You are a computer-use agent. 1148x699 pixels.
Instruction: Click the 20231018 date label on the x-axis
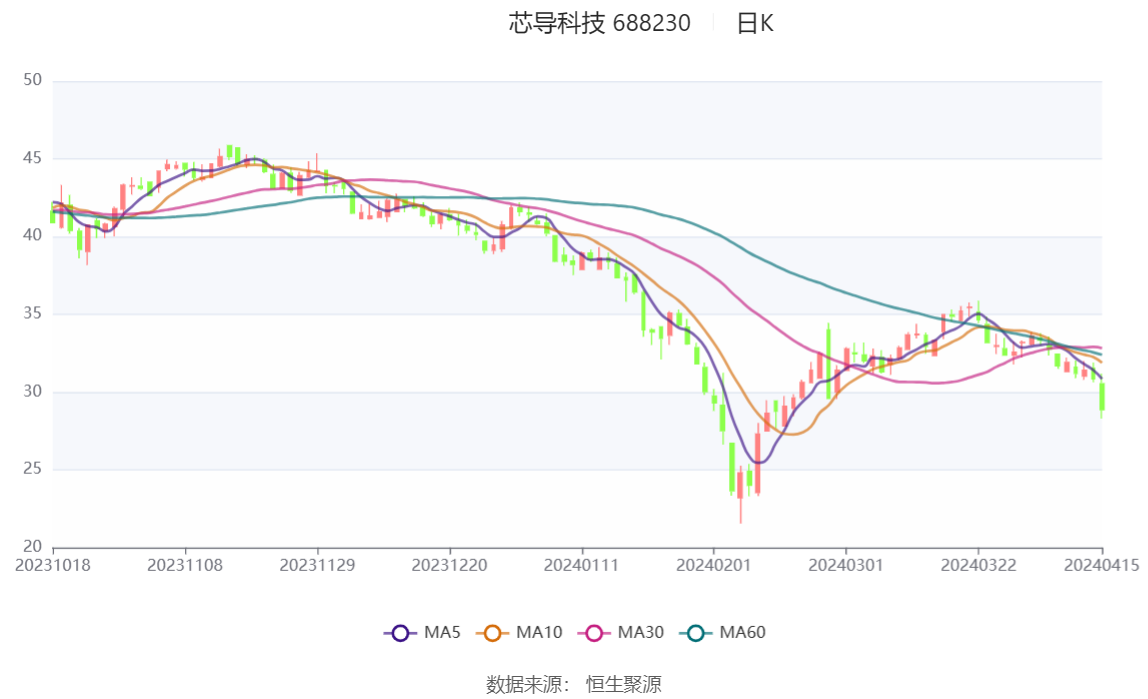[x=53, y=565]
